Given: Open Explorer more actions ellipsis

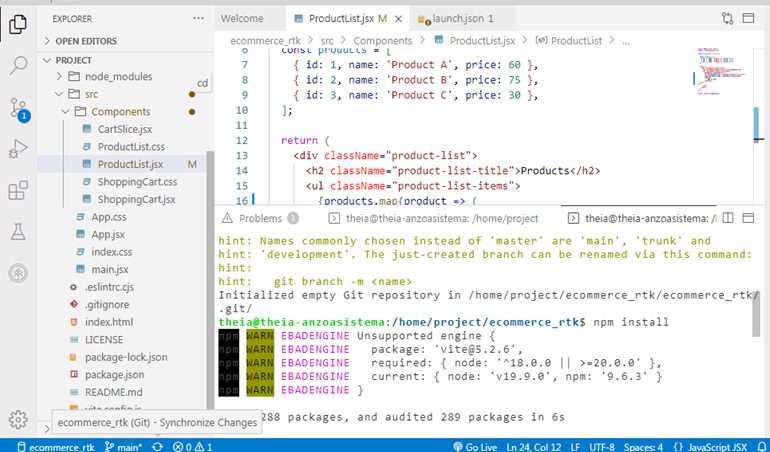Looking at the screenshot, I should (x=198, y=19).
